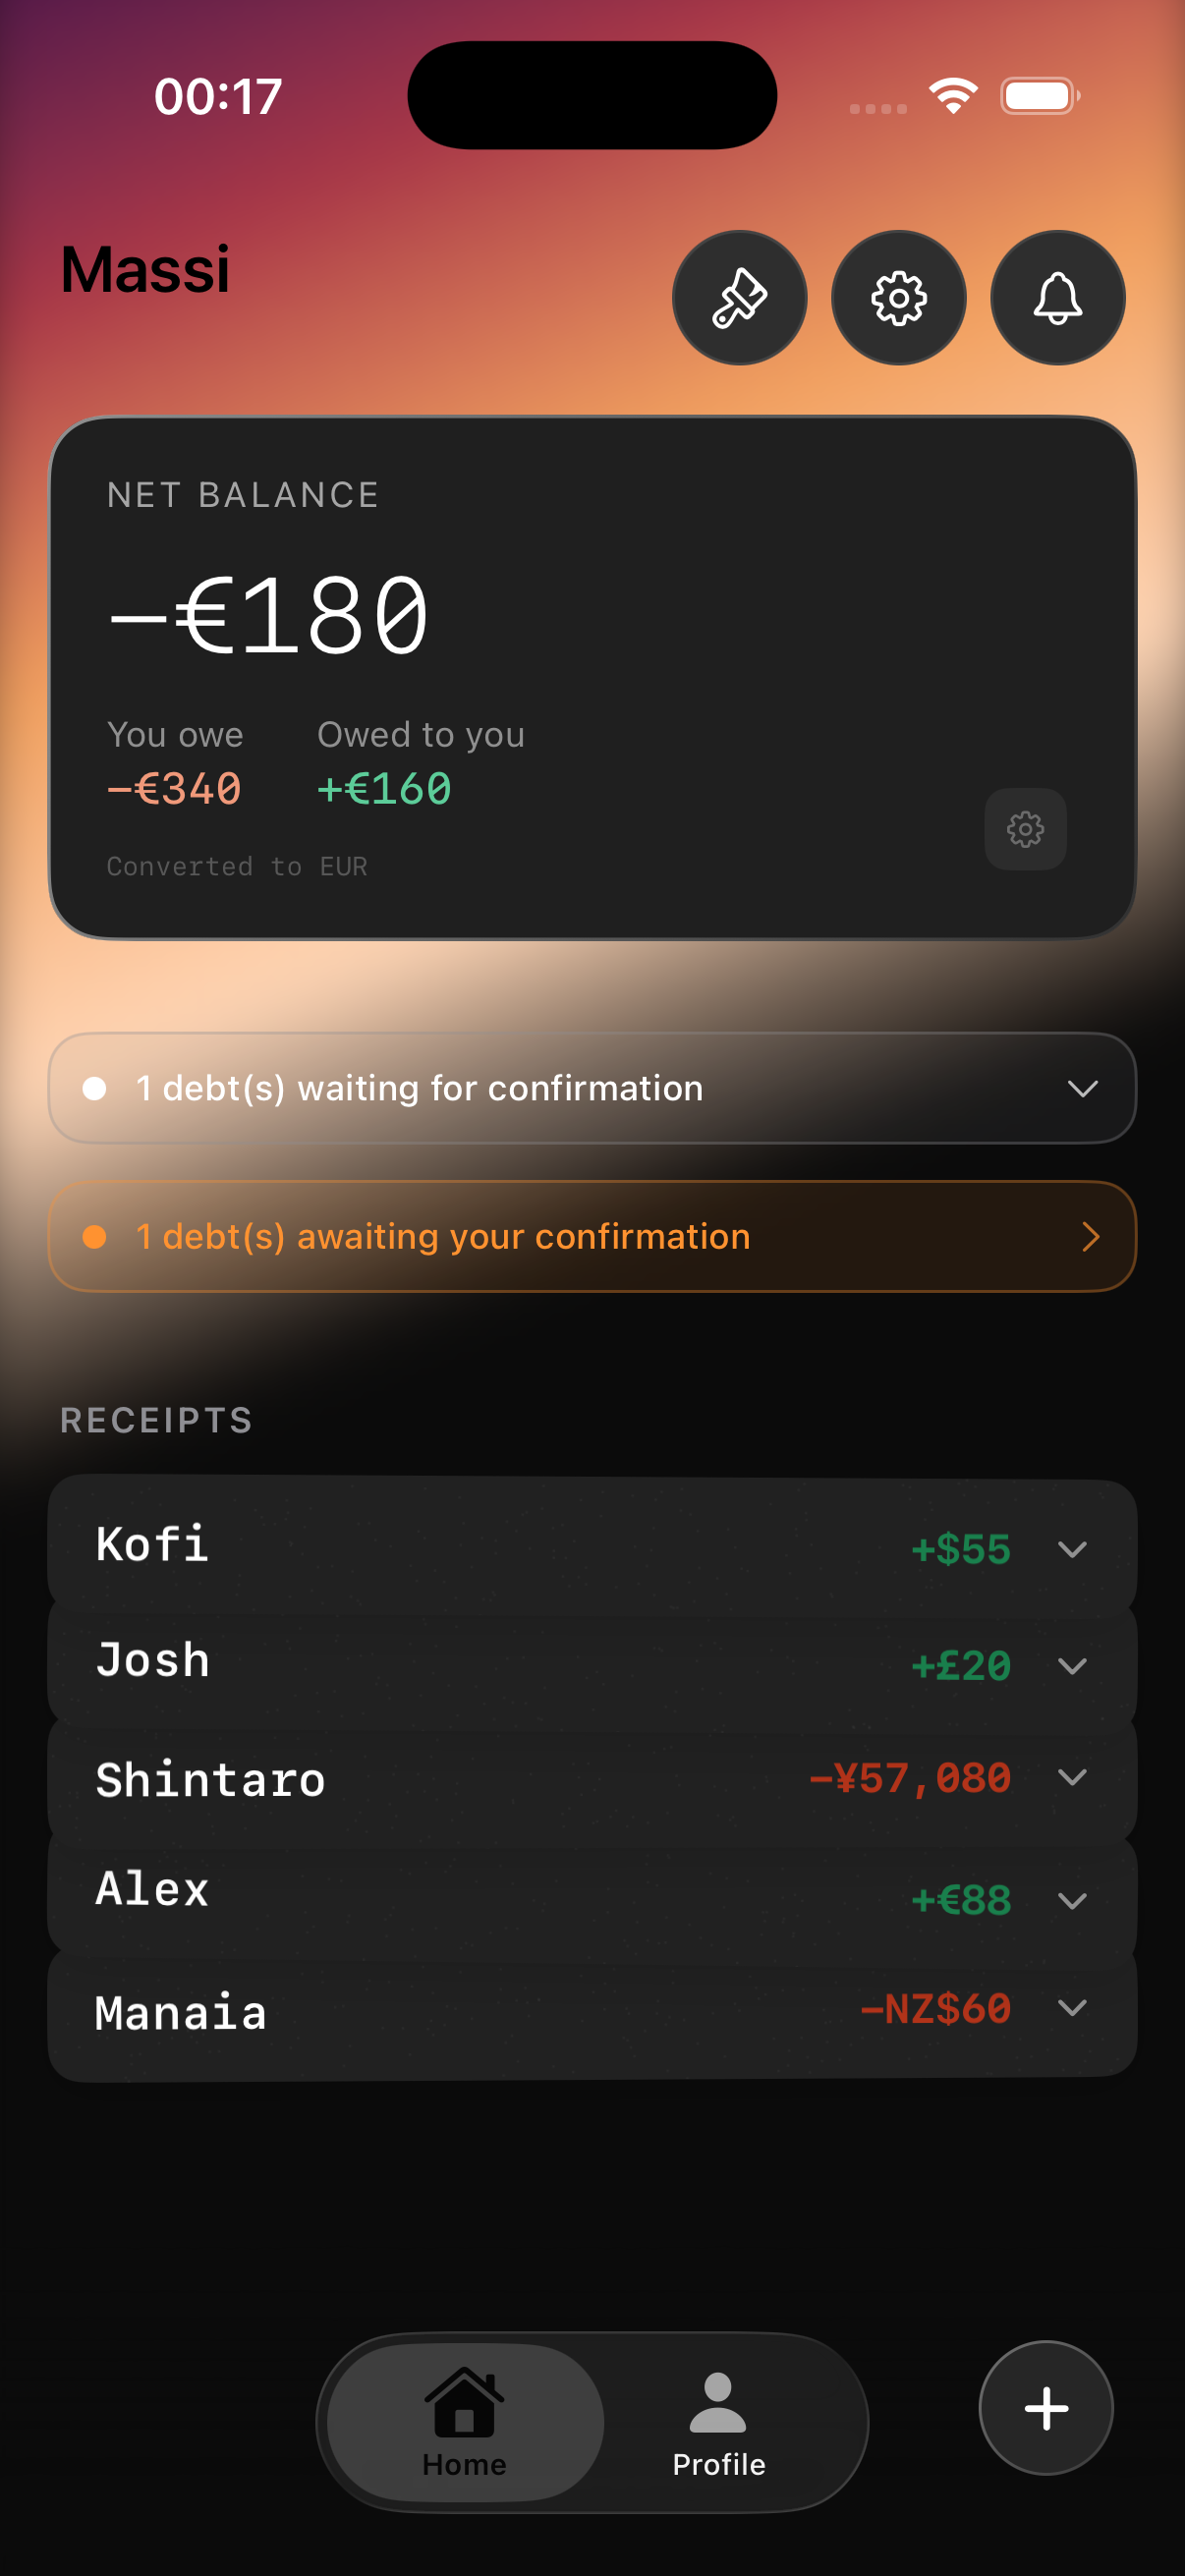The image size is (1185, 2576).
Task: Tap the Profile person icon
Action: pyautogui.click(x=718, y=2403)
